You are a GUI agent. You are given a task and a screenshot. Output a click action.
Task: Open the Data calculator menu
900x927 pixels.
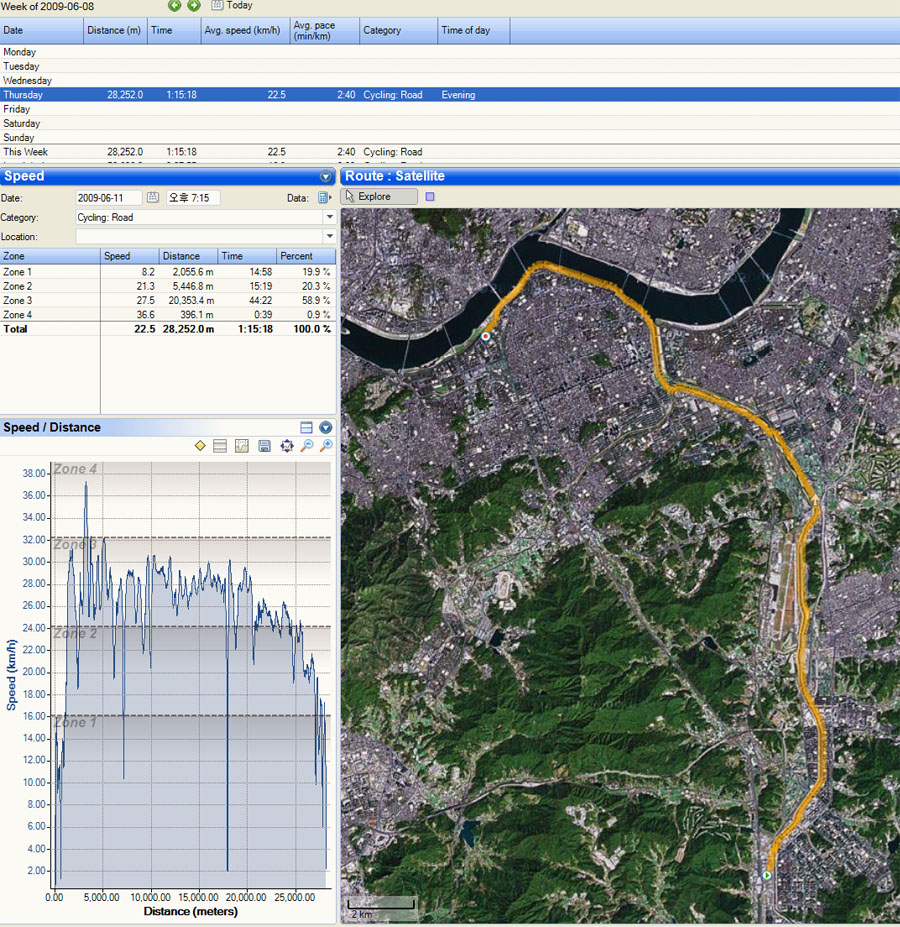[324, 198]
